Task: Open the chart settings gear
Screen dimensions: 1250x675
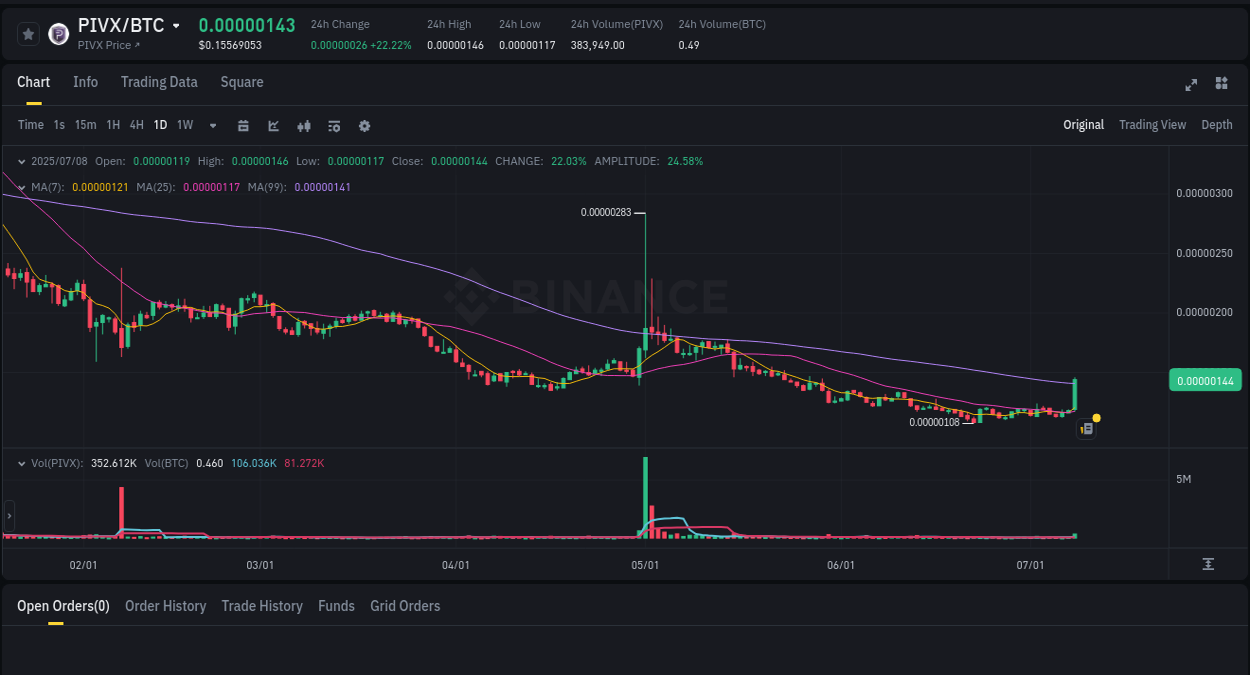Action: click(364, 125)
